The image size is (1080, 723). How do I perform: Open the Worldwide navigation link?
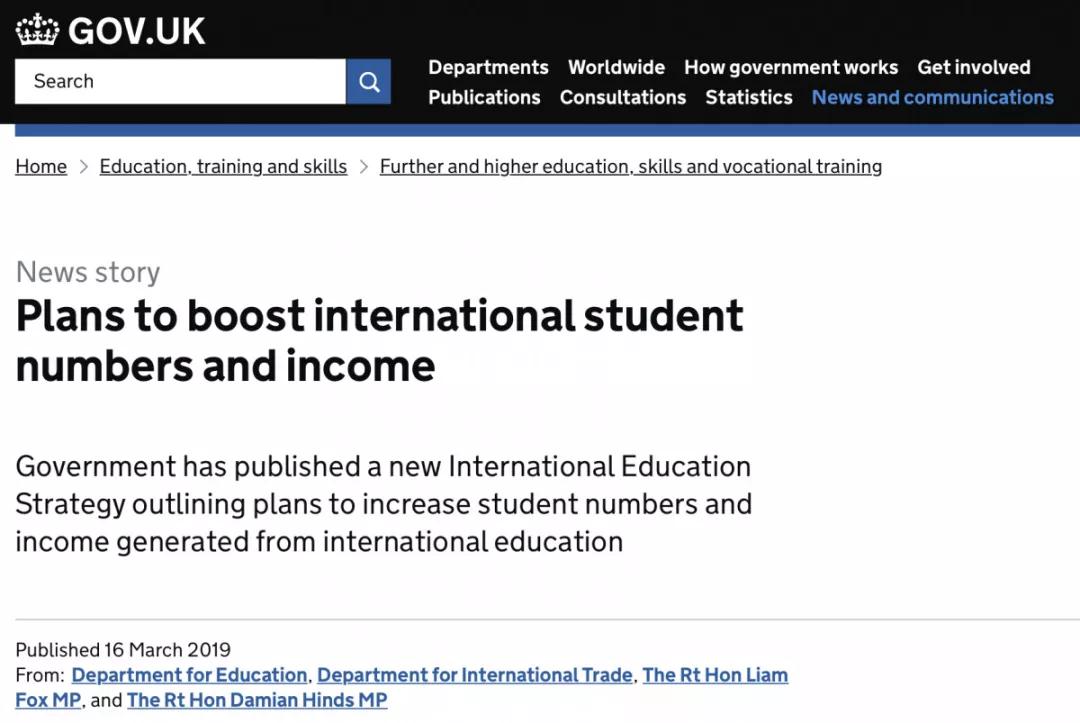[616, 67]
